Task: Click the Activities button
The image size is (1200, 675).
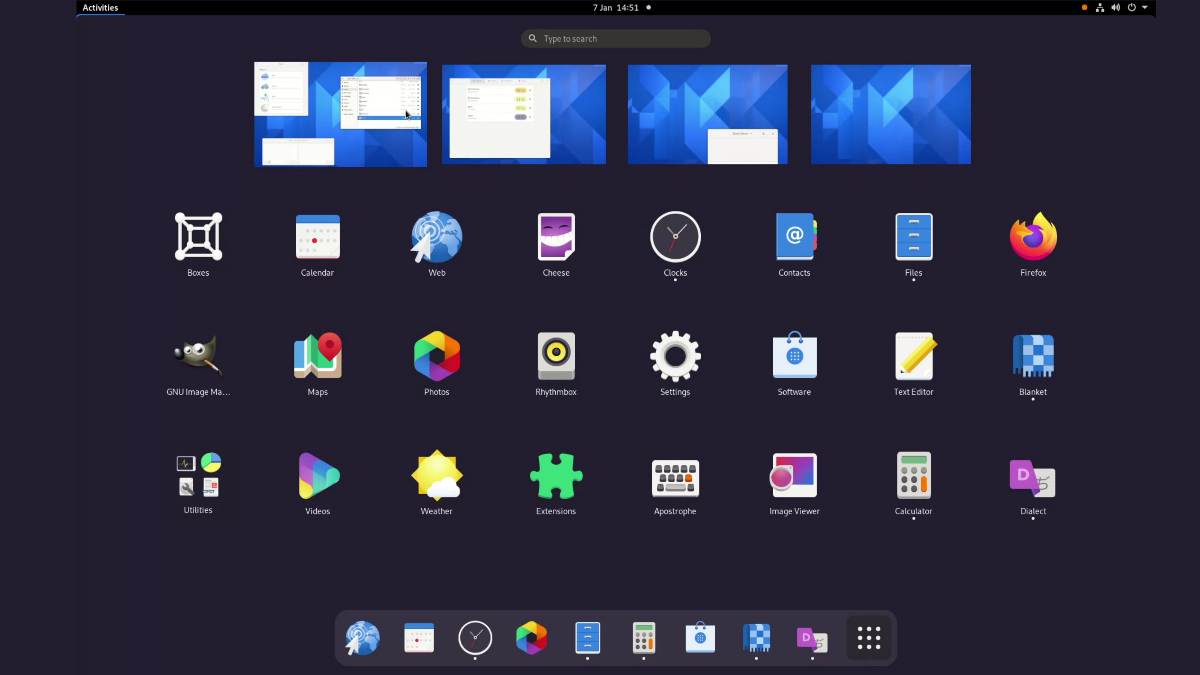Action: pyautogui.click(x=100, y=7)
